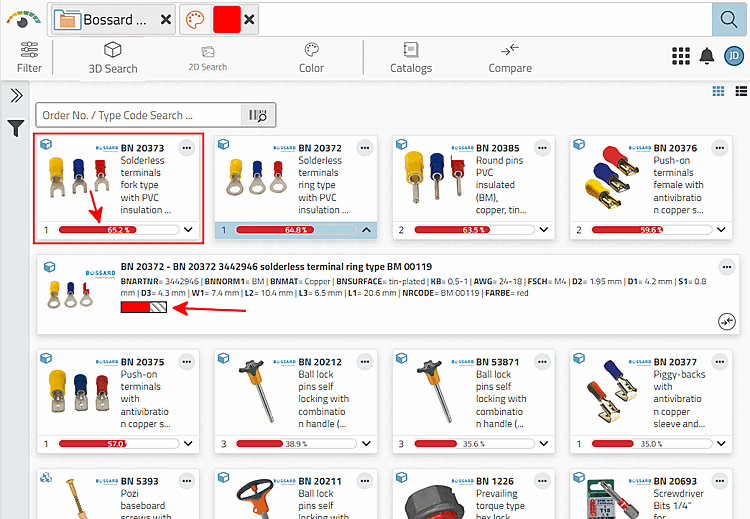Click 3D cube icon on BN 20373 card

(x=46, y=144)
